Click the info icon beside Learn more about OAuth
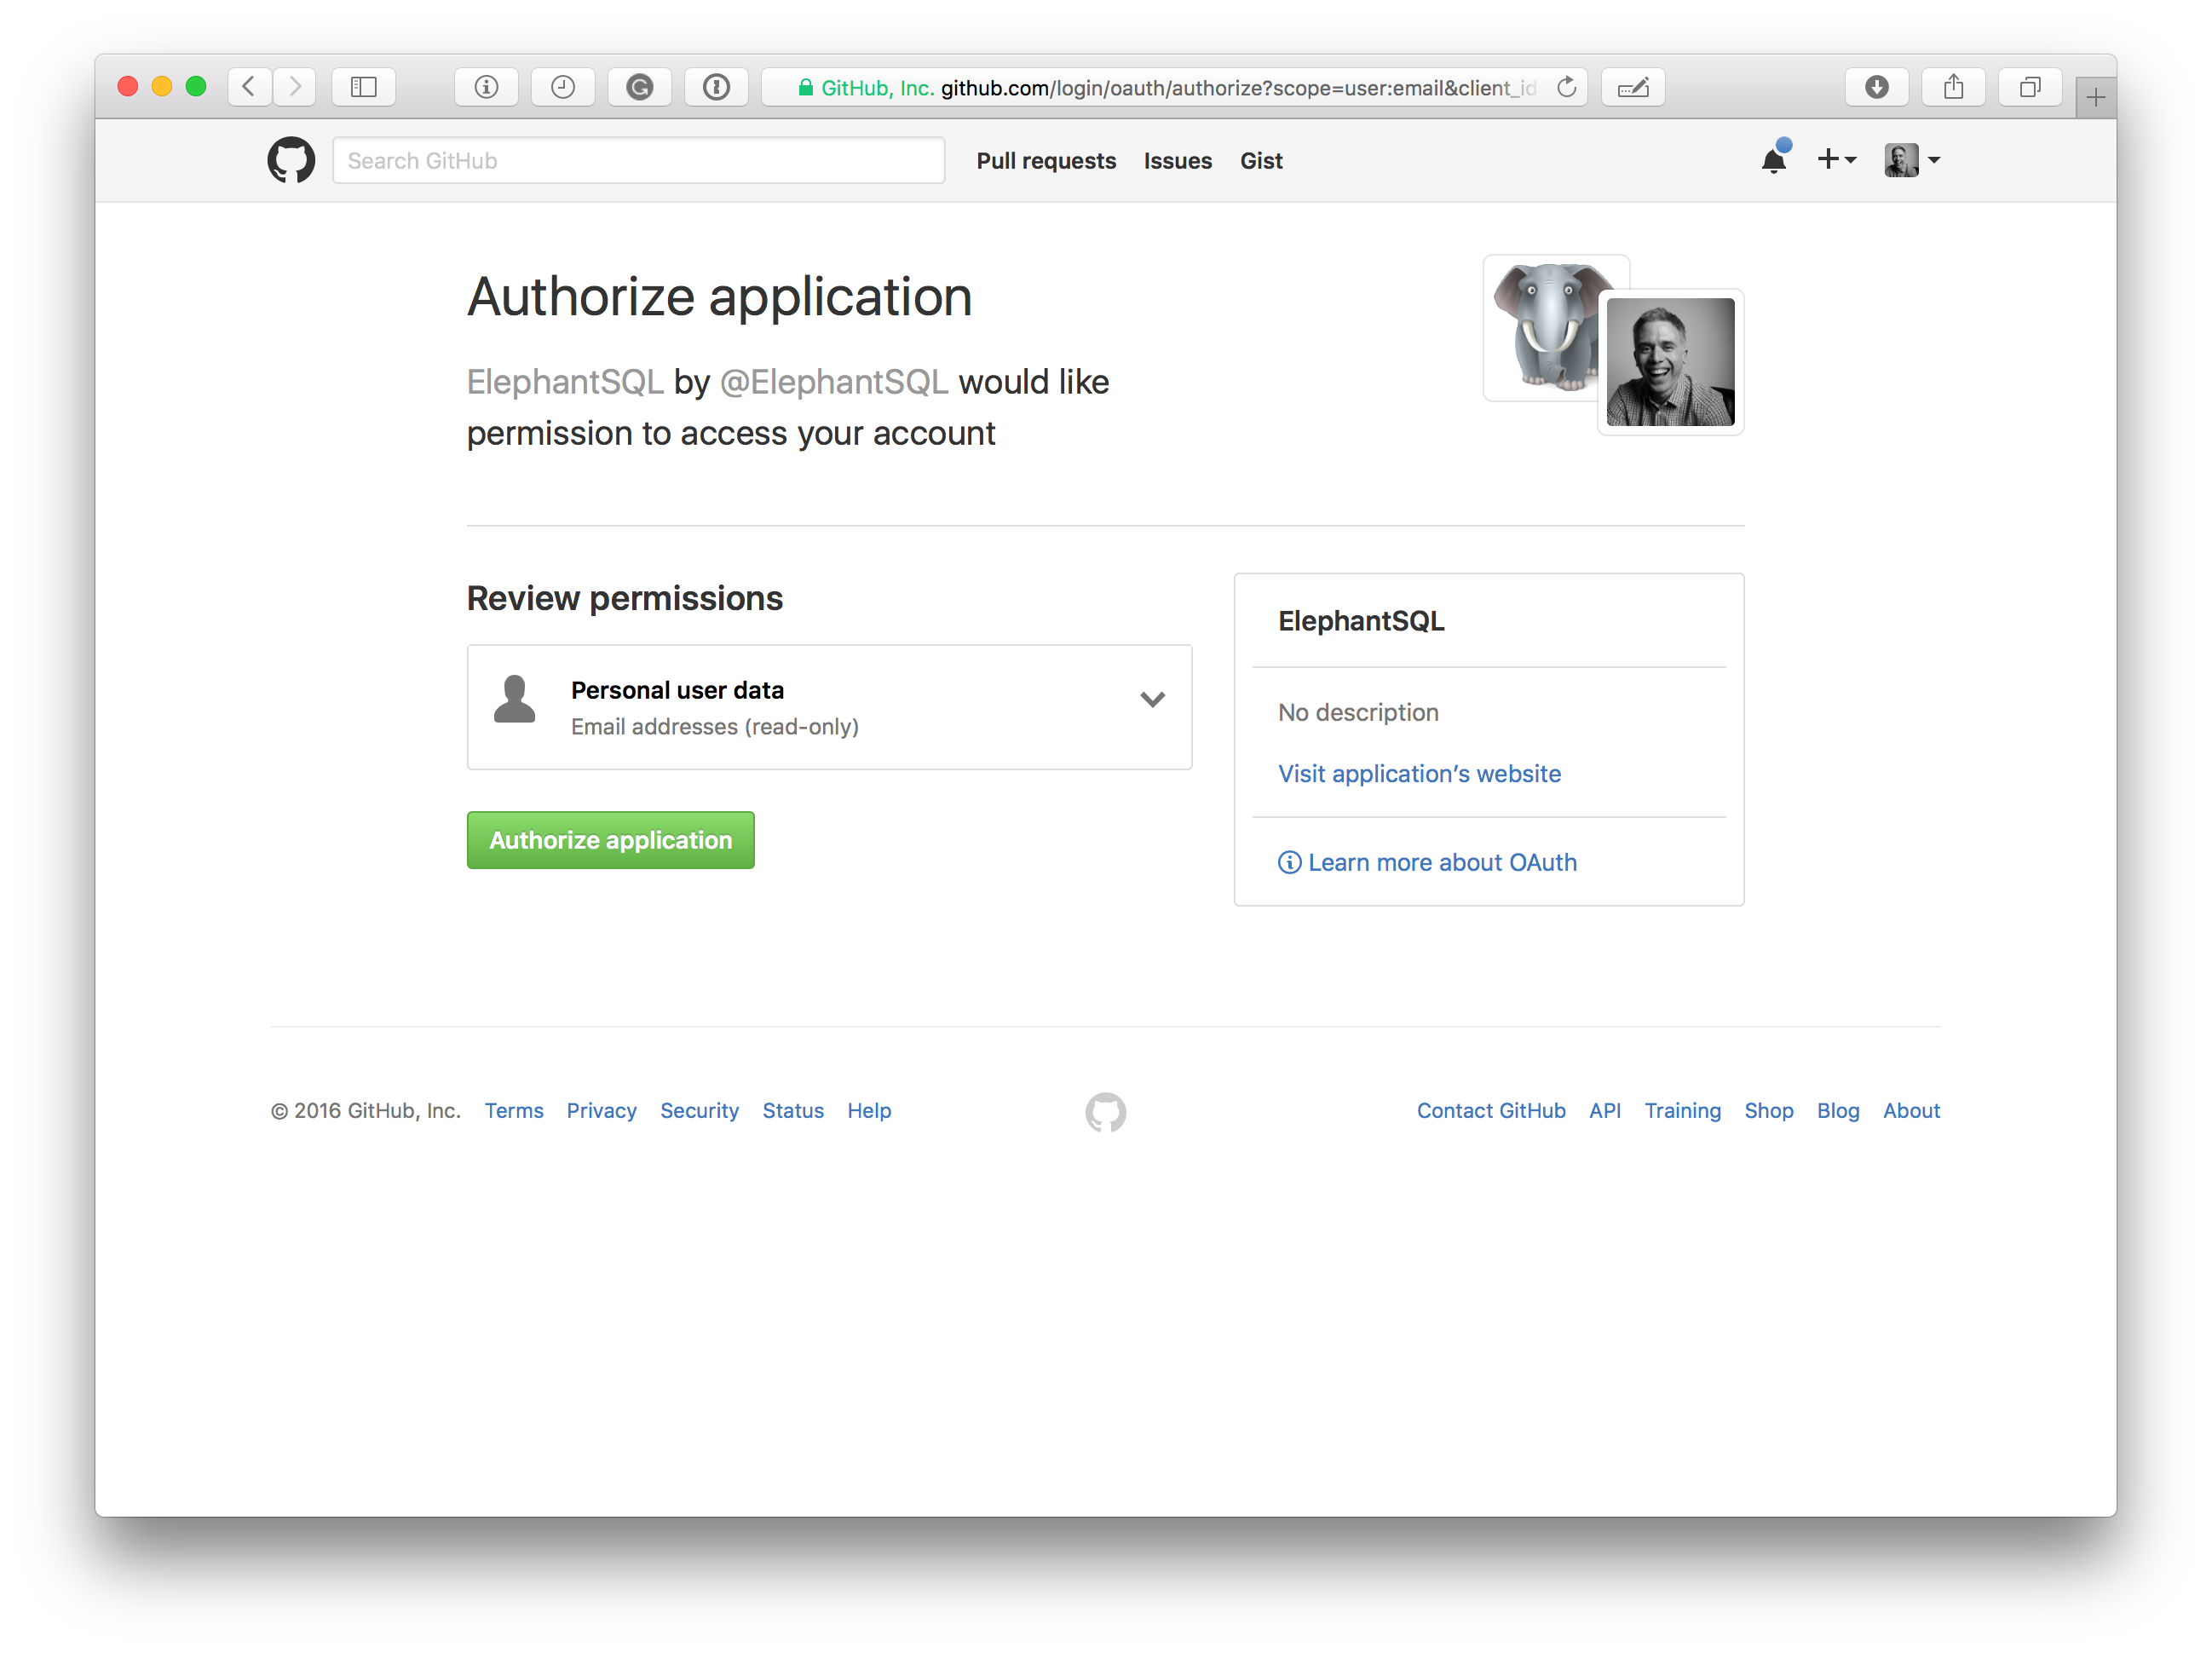The width and height of the screenshot is (2212, 1653). (1290, 863)
